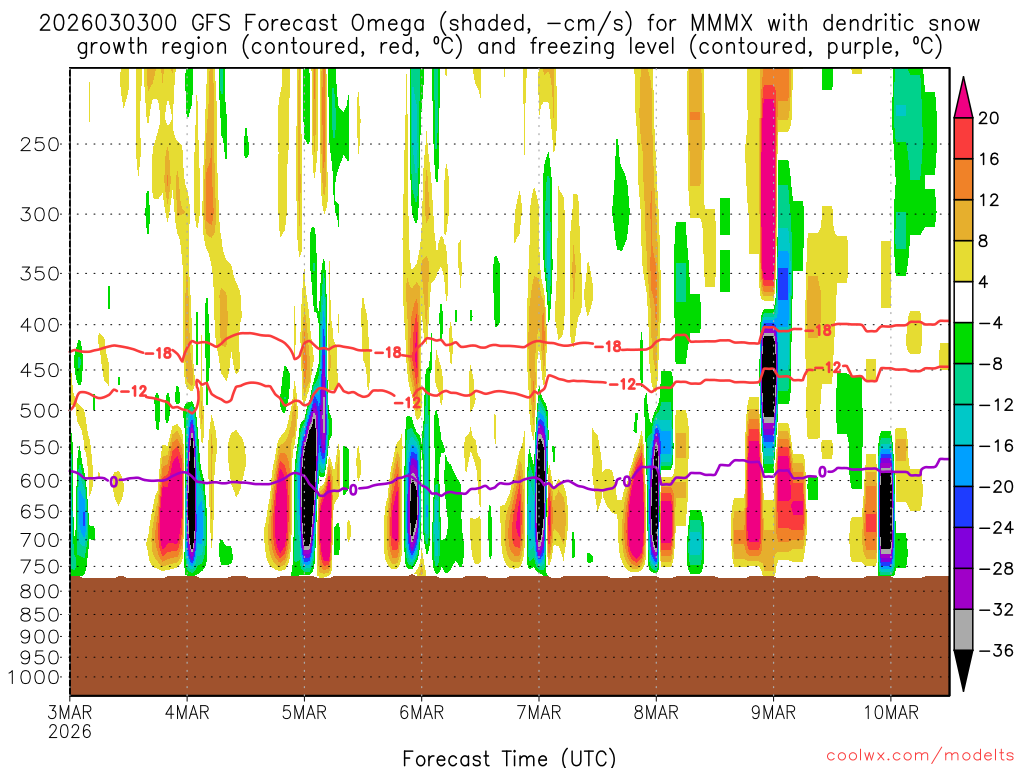
Task: Click the leftmost purple 0 freezing level label
Action: (x=113, y=482)
